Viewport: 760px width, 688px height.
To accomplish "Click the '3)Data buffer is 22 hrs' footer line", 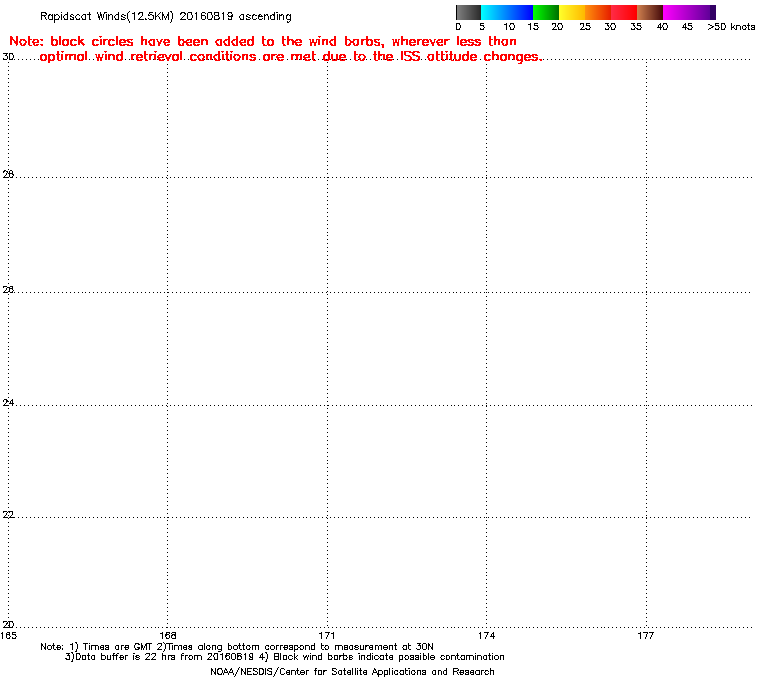I will coord(285,657).
